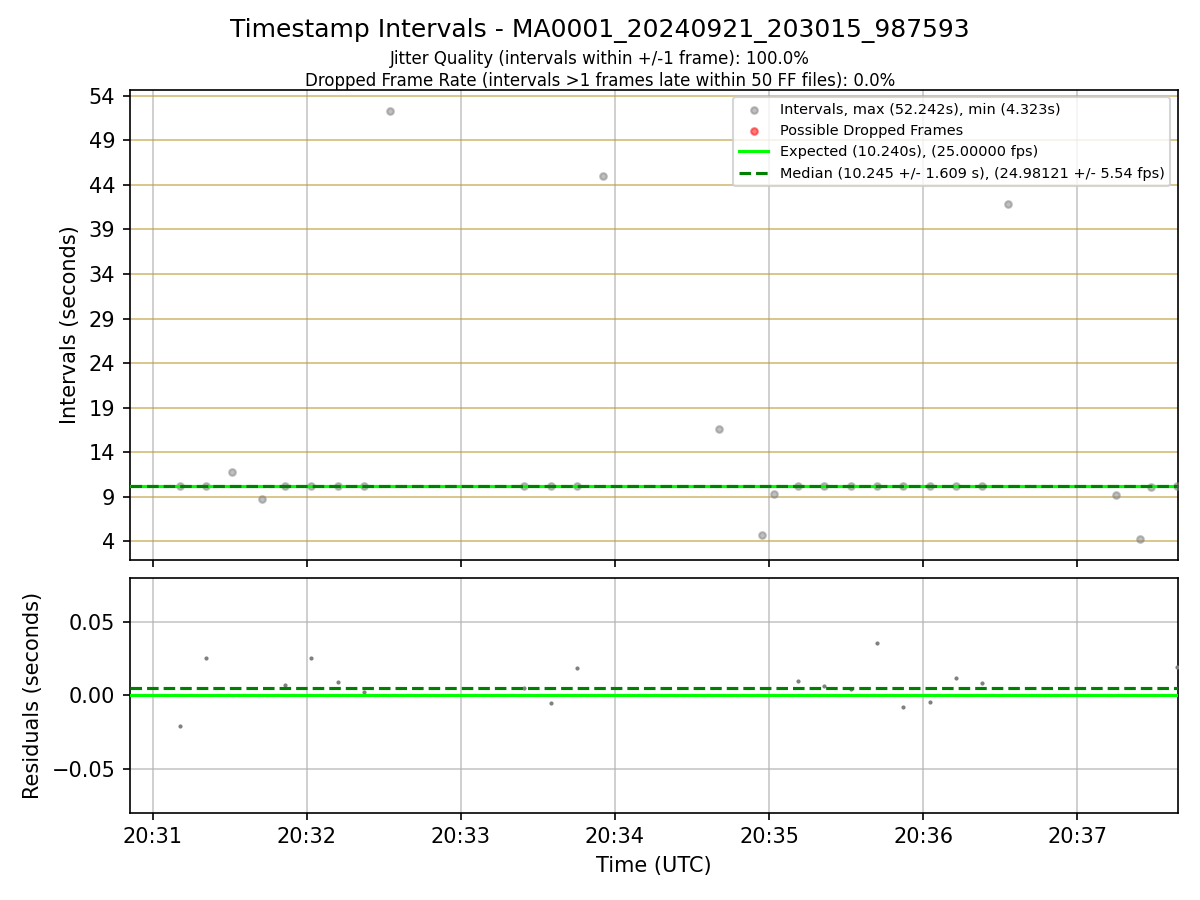
Task: Click the lowest residual point near −0.02 seconds
Action: pyautogui.click(x=180, y=726)
